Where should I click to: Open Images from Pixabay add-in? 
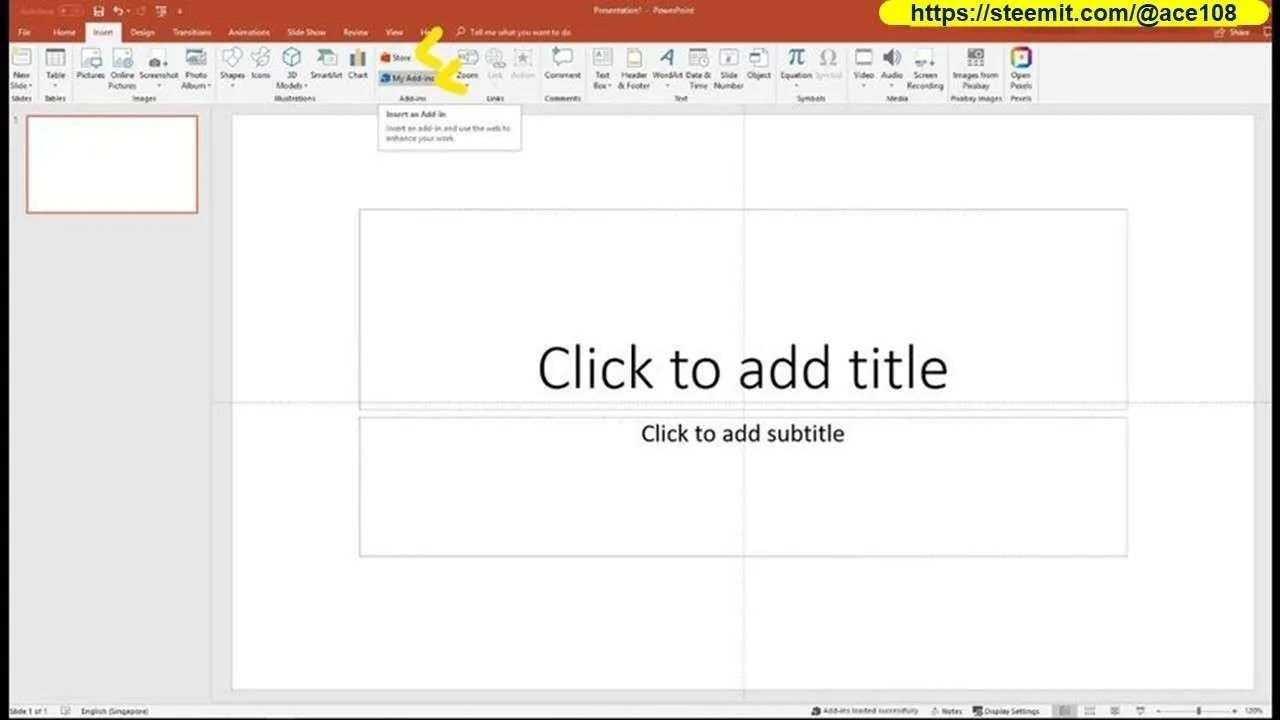click(975, 68)
